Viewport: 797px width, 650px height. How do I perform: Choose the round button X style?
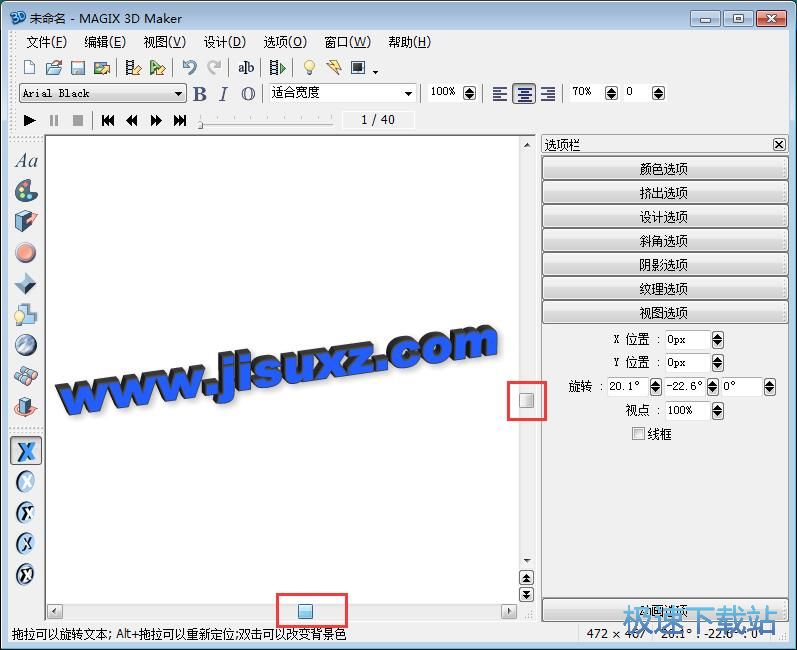click(26, 482)
